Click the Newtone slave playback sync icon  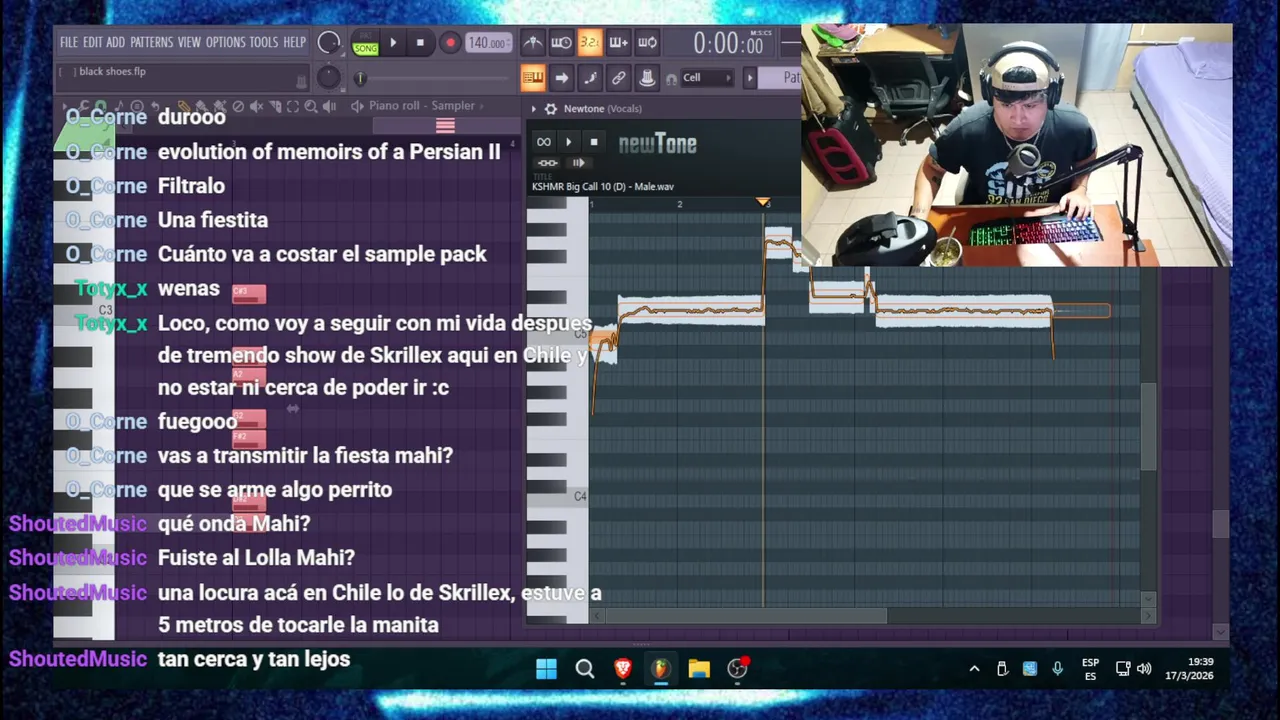pos(547,163)
